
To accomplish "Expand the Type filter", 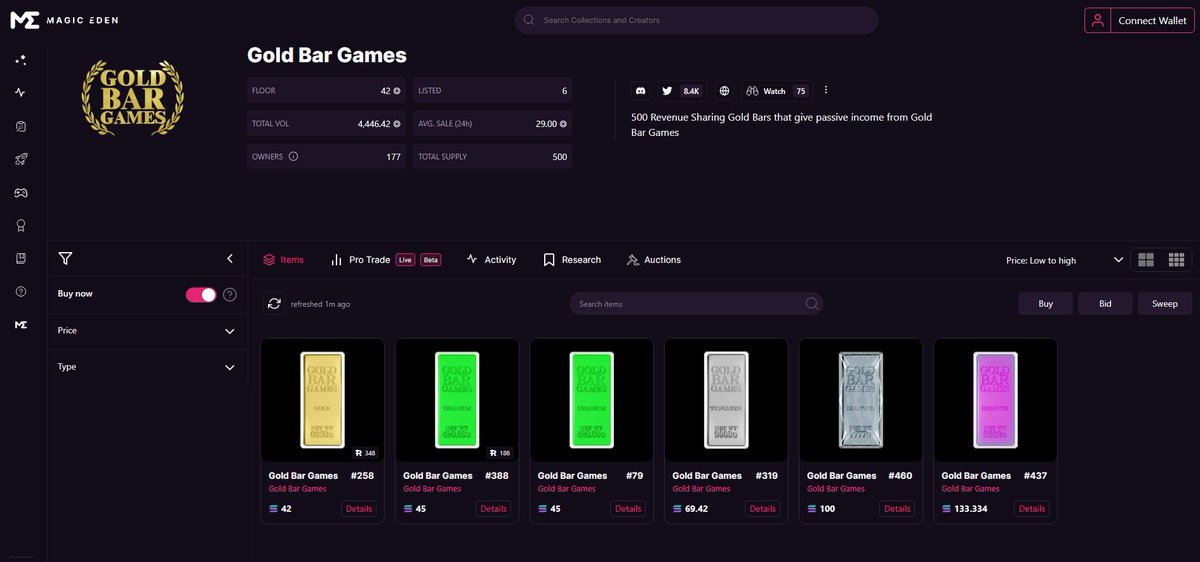I will pos(148,367).
